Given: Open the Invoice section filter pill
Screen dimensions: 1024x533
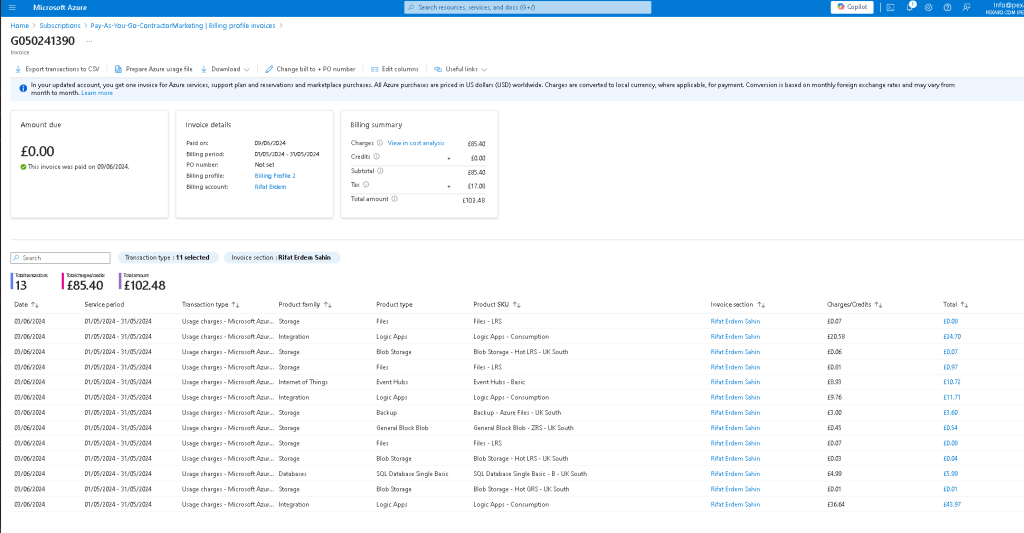Looking at the screenshot, I should point(281,258).
